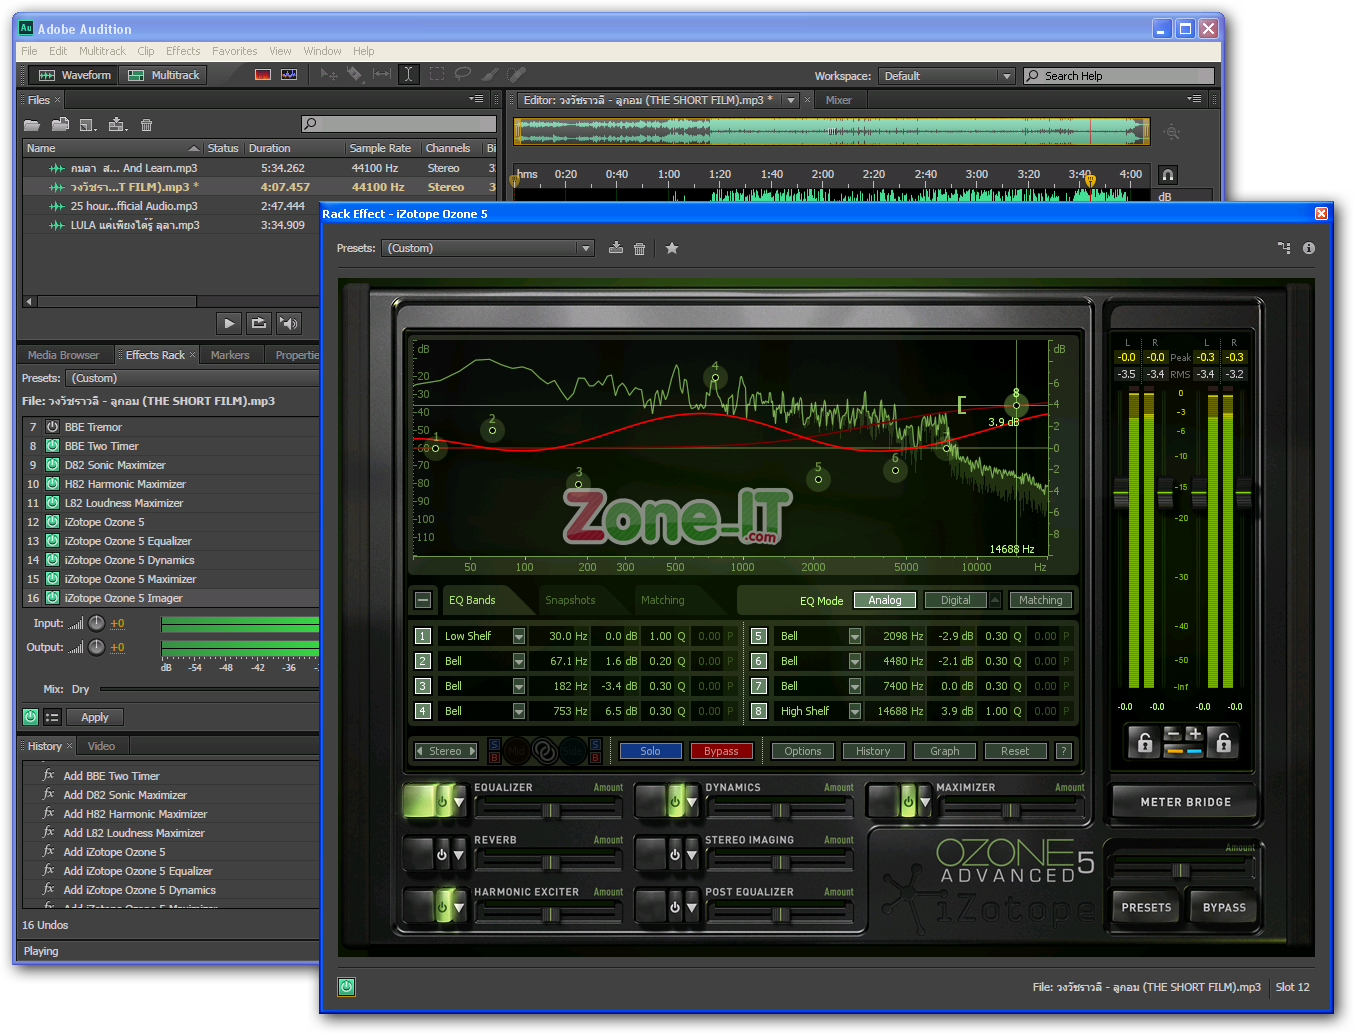Click channel map editor icon in Rack Effect

(1284, 248)
